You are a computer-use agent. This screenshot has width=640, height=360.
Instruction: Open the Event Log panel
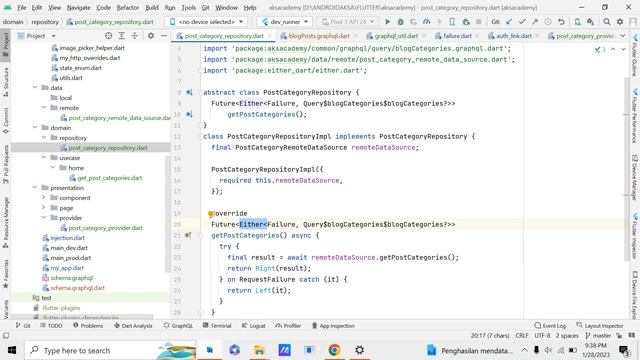click(550, 326)
